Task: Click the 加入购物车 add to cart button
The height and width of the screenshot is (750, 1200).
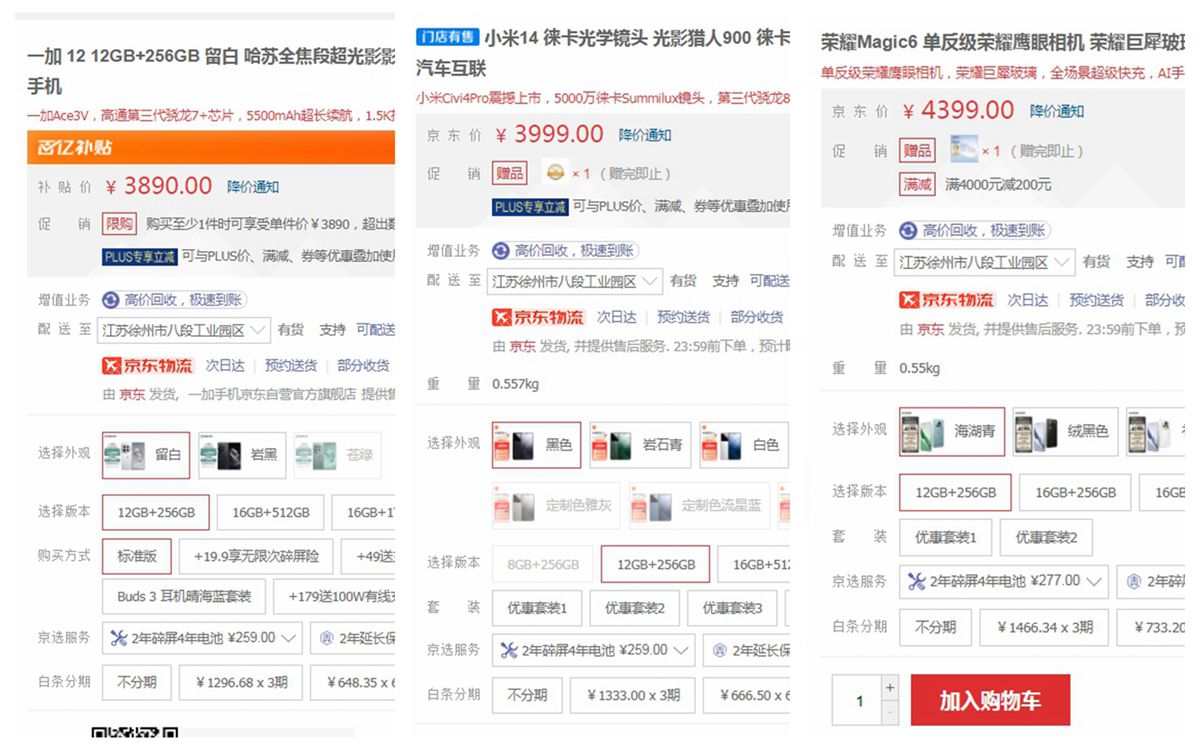Action: (989, 701)
